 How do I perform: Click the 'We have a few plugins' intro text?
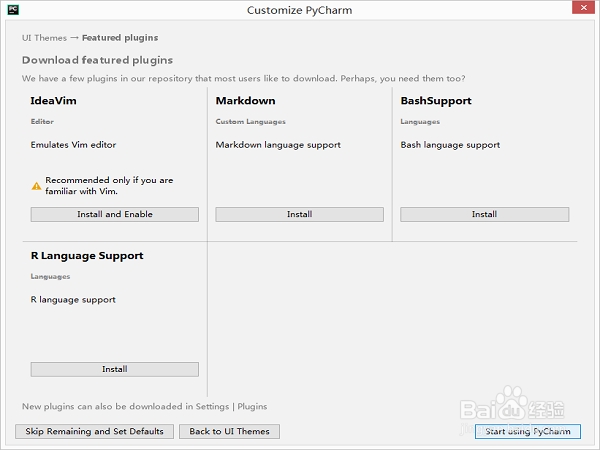[x=244, y=78]
